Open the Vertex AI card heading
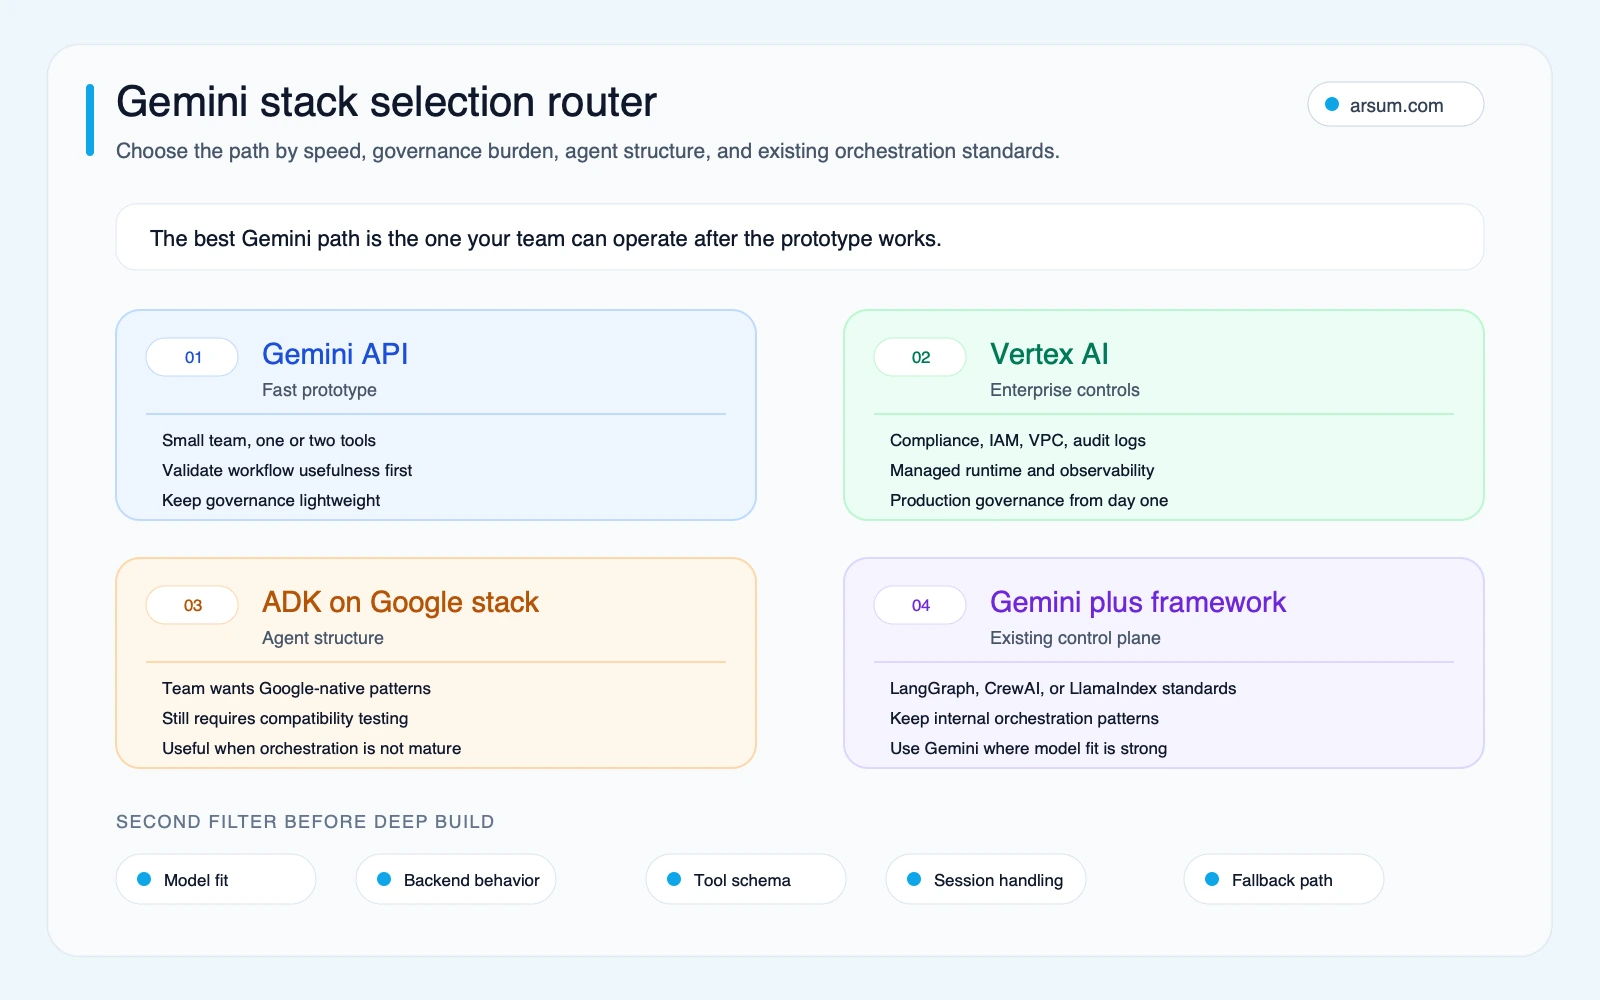 [1049, 354]
